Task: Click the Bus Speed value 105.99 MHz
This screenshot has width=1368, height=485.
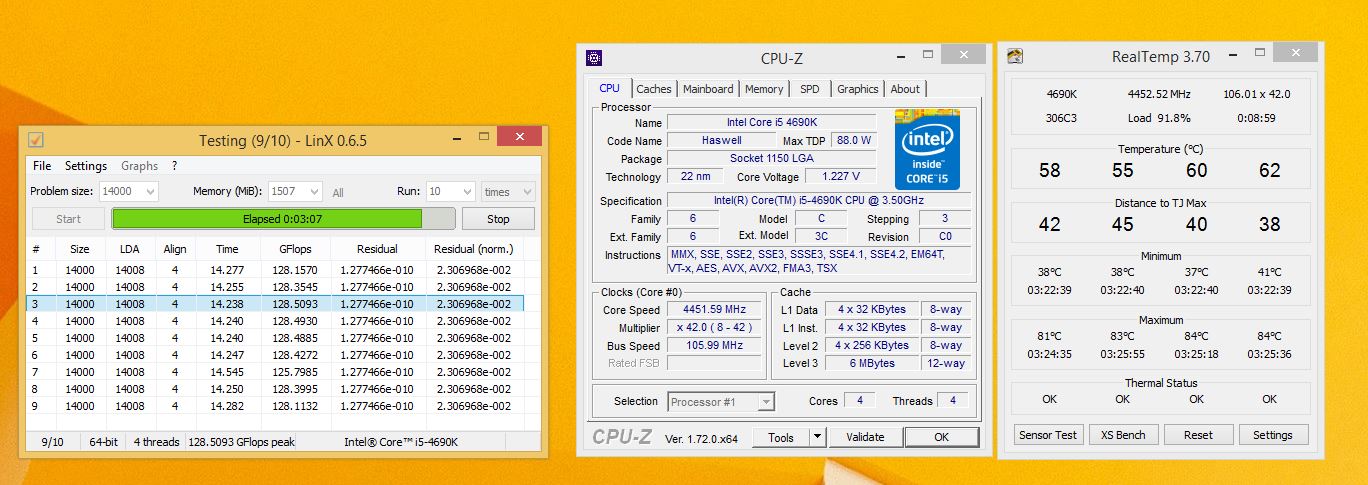Action: 713,346
